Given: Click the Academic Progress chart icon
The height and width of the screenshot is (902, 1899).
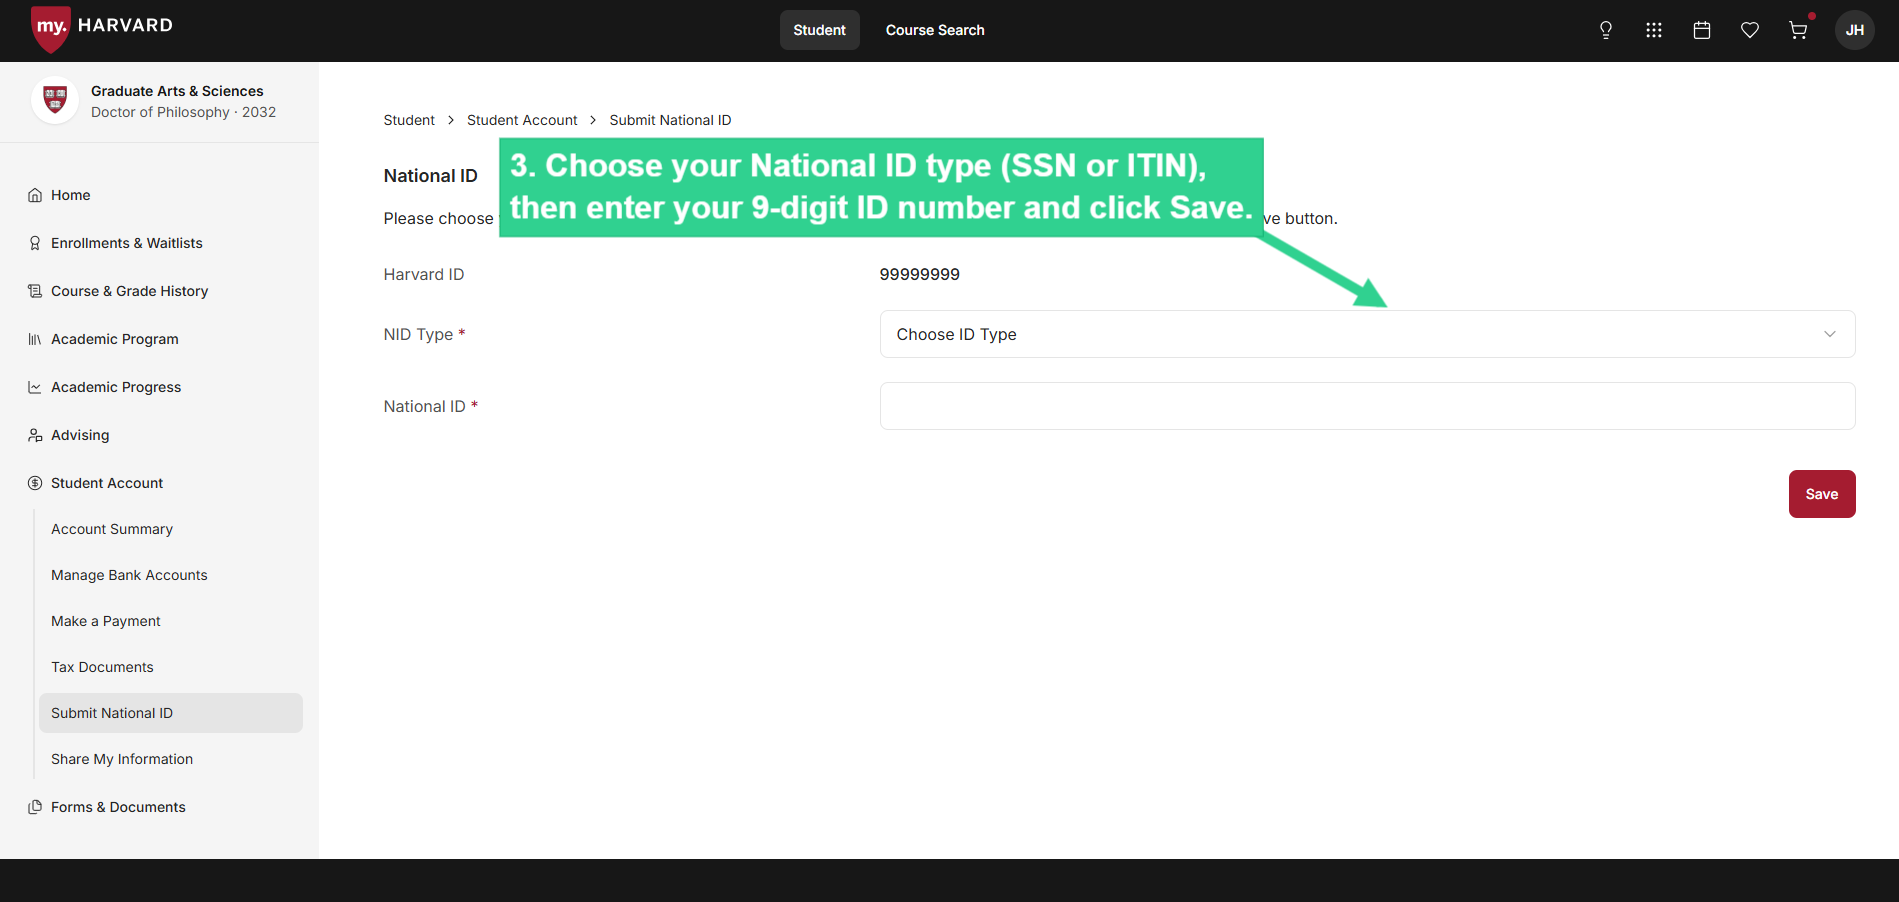Looking at the screenshot, I should click(35, 387).
